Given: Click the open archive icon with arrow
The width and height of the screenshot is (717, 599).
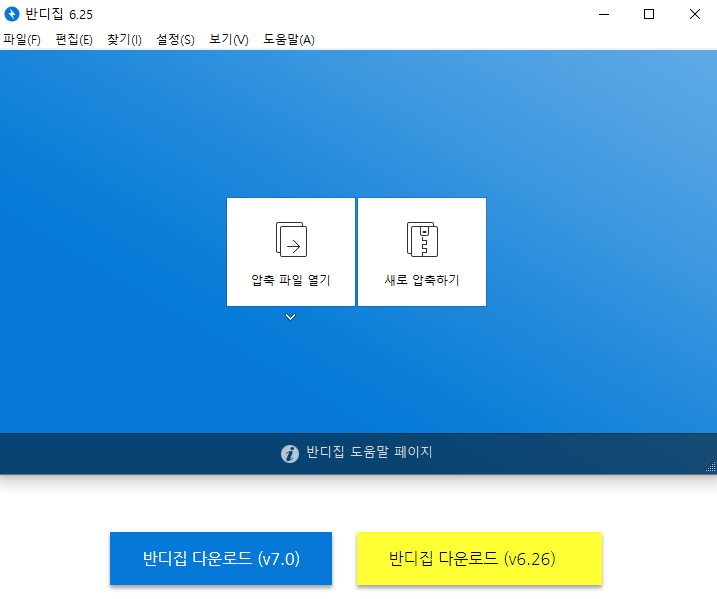Looking at the screenshot, I should [x=291, y=240].
